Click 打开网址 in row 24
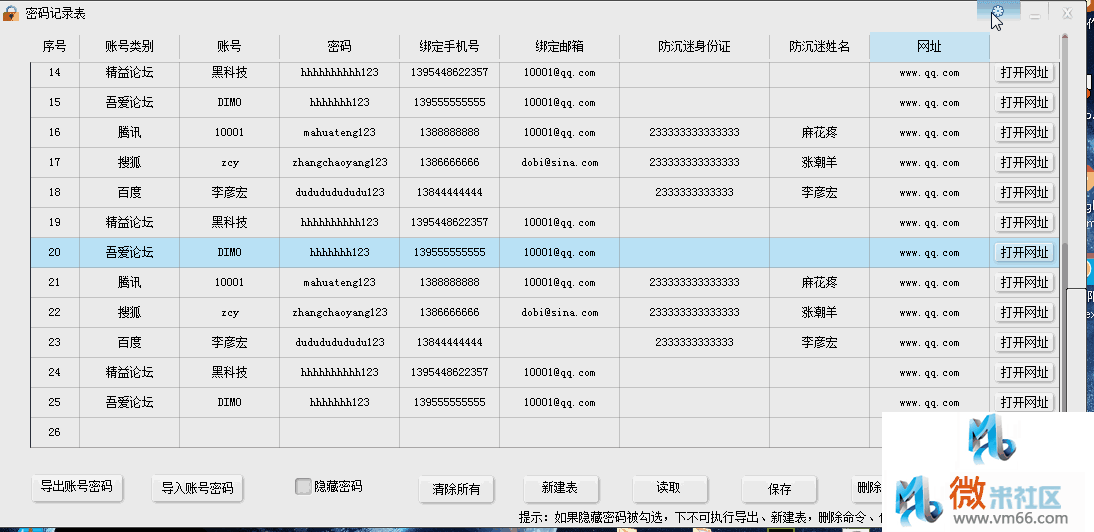Viewport: 1094px width, 532px height. [1024, 372]
